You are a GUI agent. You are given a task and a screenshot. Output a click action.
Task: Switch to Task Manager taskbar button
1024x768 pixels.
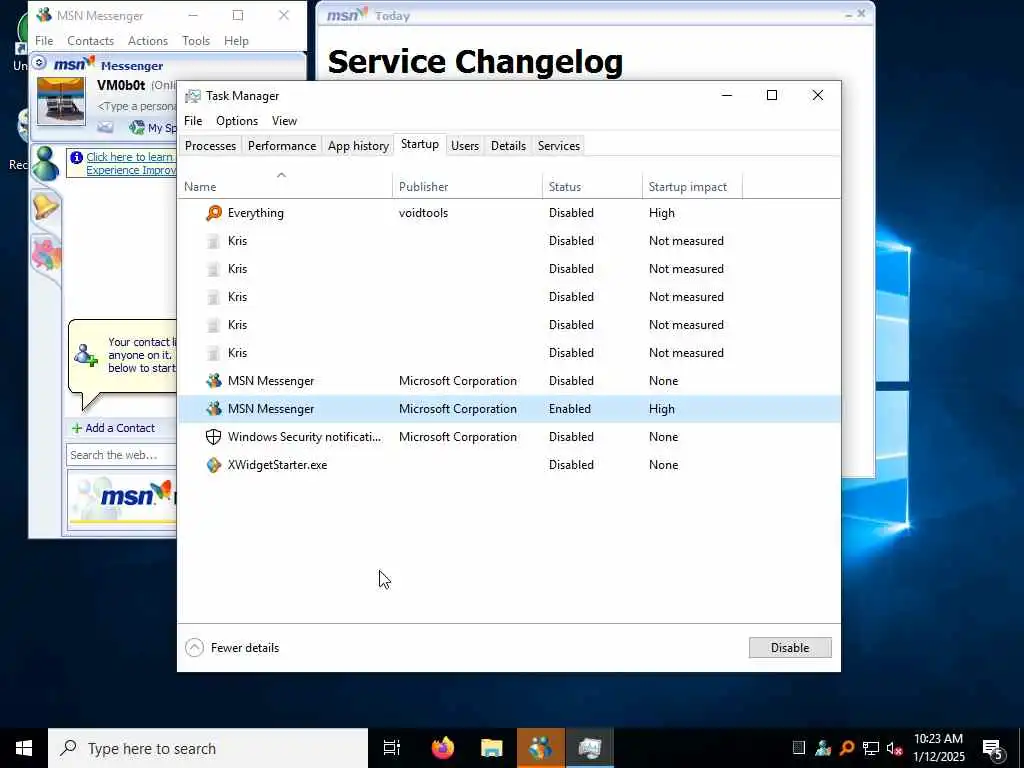[x=590, y=748]
